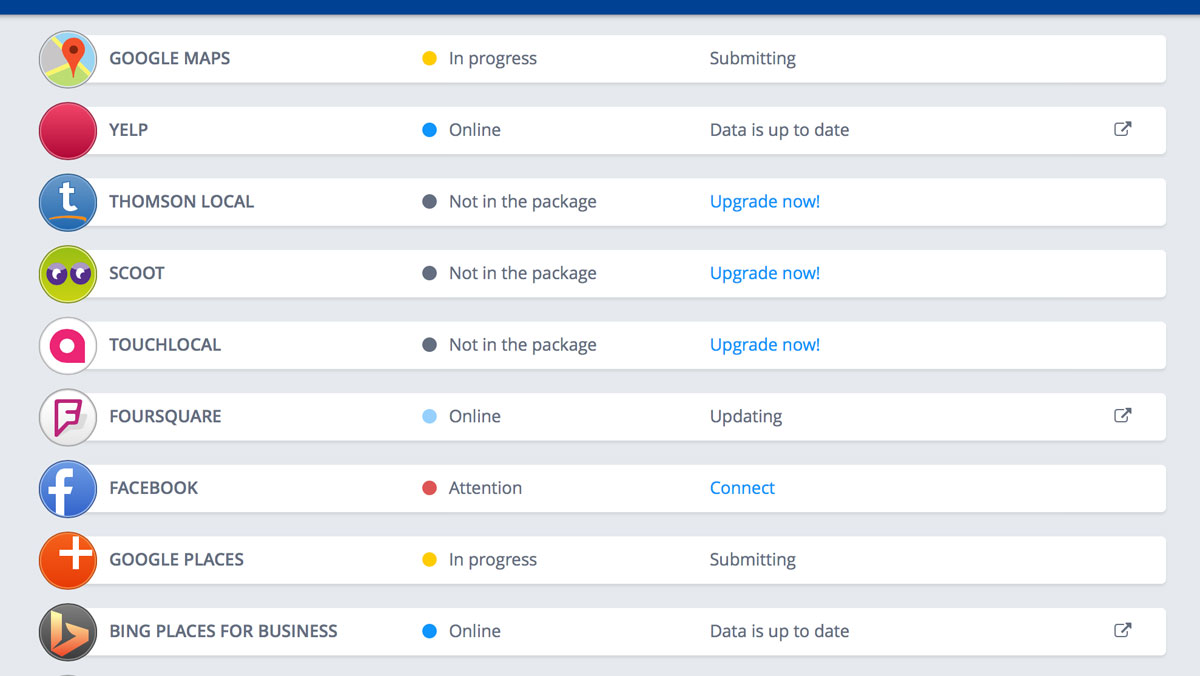
Task: Select the BING PLACES FOR BUSINESS name
Action: [x=223, y=631]
